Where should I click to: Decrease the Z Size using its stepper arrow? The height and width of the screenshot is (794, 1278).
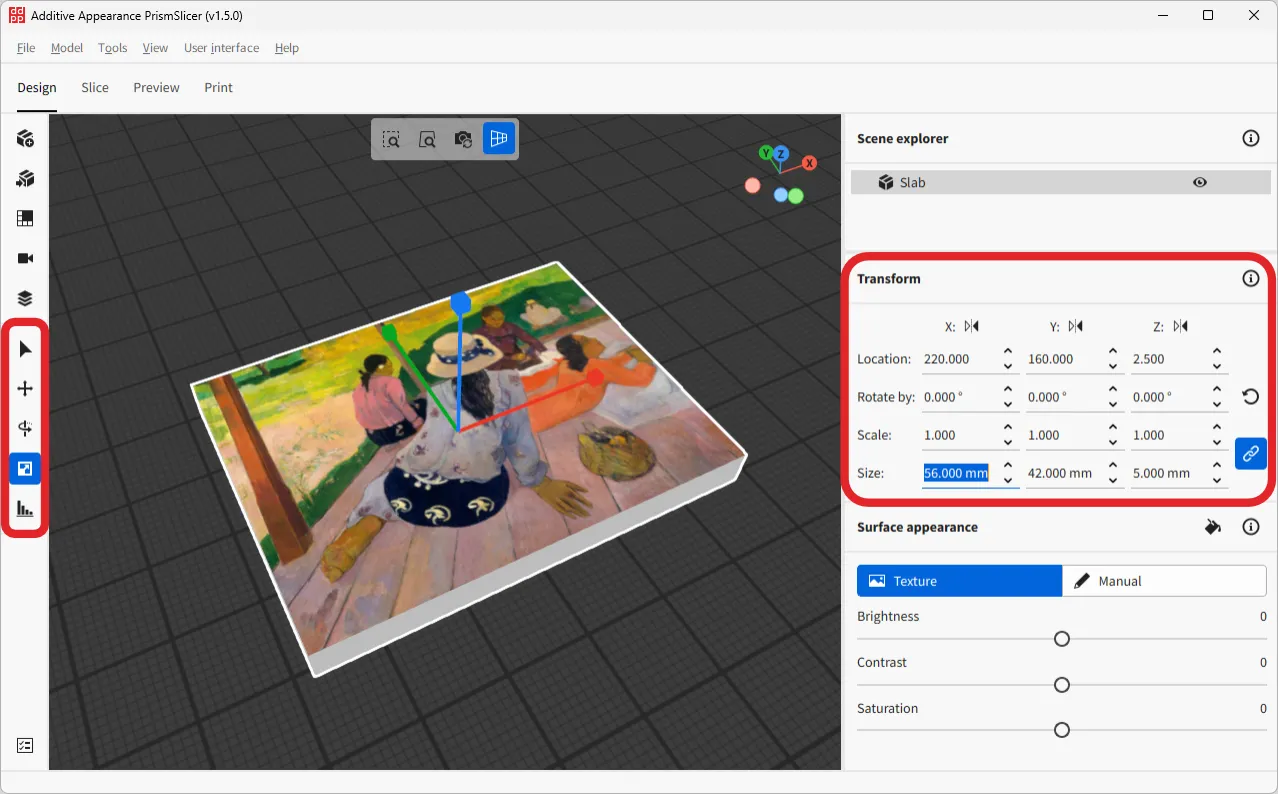(1217, 479)
